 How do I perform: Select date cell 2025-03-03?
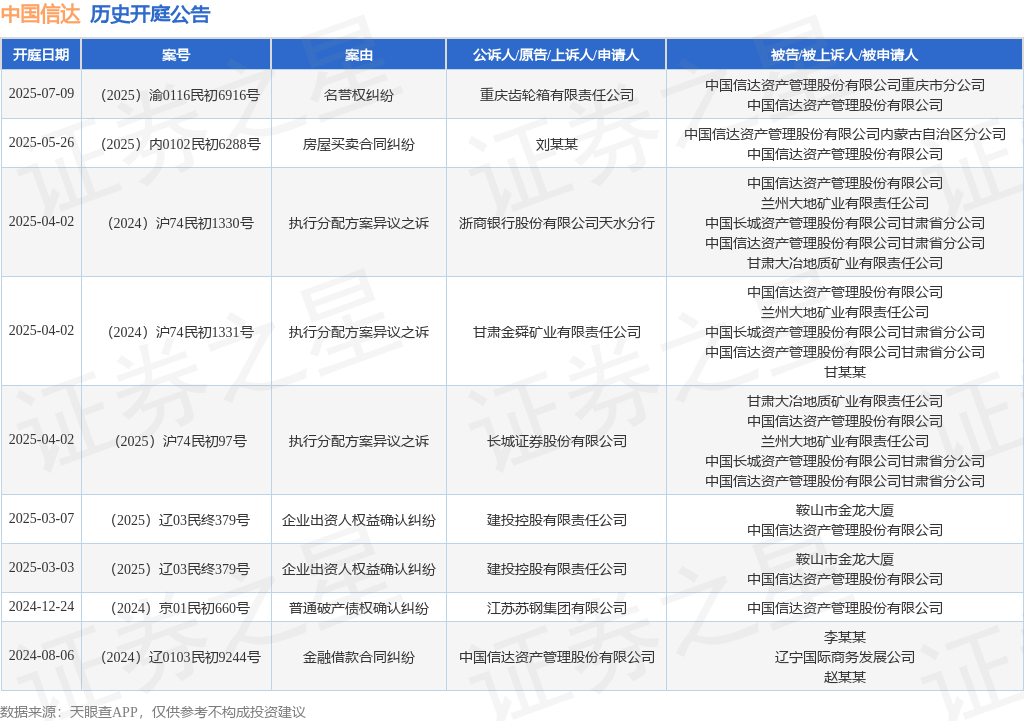coord(41,568)
